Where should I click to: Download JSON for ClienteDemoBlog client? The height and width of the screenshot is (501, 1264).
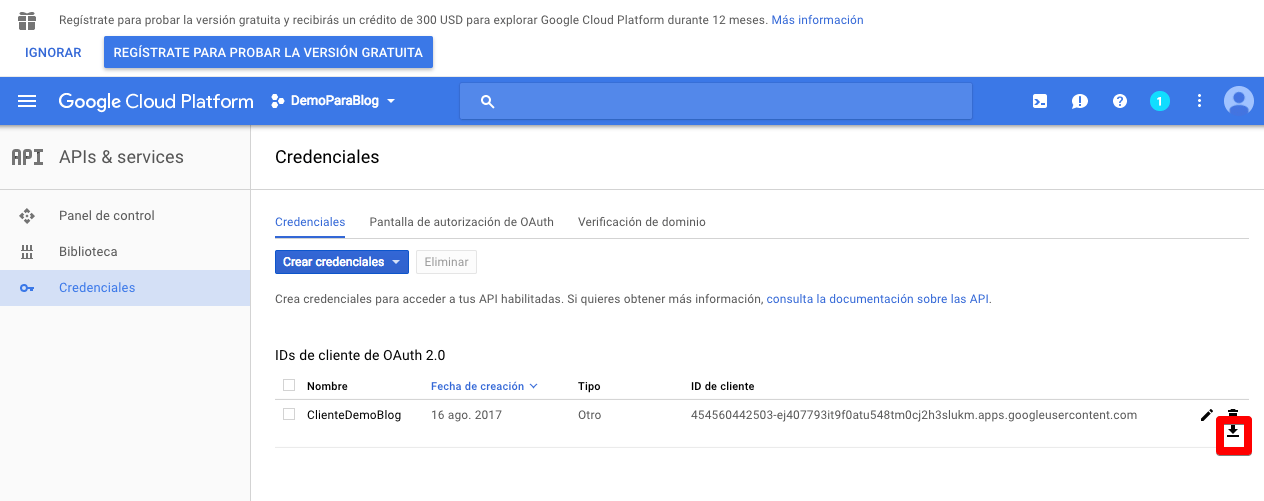click(x=1233, y=433)
